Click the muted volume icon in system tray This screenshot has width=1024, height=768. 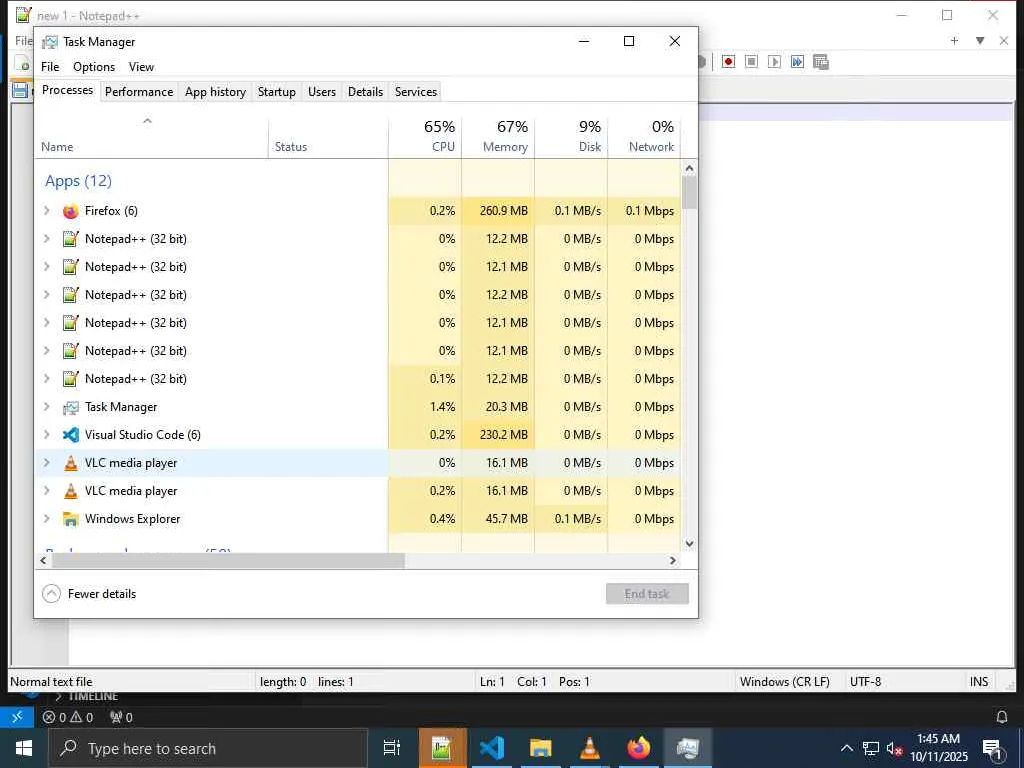[894, 748]
